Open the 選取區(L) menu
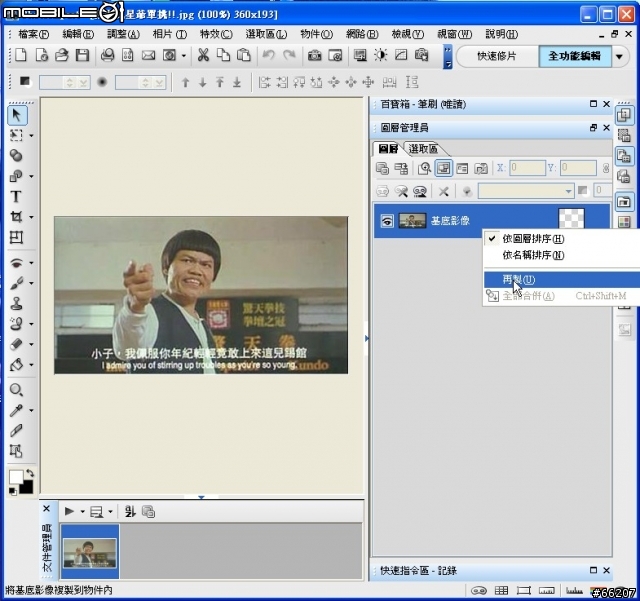This screenshot has height=601, width=640. point(266,34)
